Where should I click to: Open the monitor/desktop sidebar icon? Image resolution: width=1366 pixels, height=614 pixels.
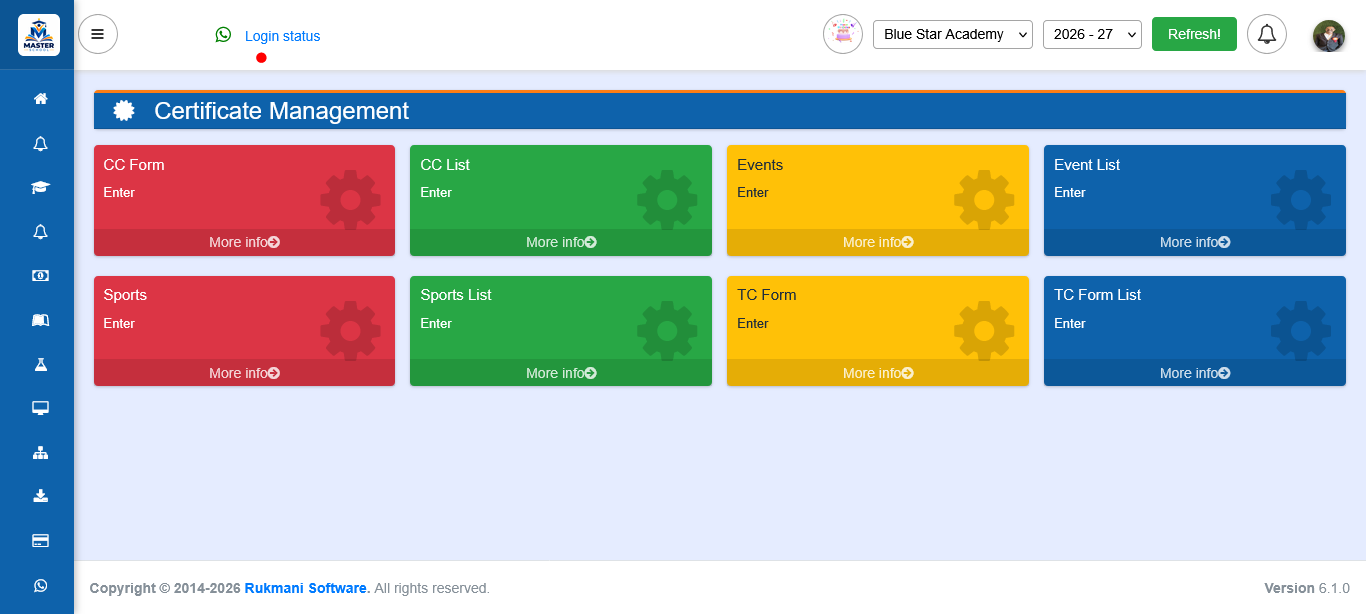tap(40, 408)
